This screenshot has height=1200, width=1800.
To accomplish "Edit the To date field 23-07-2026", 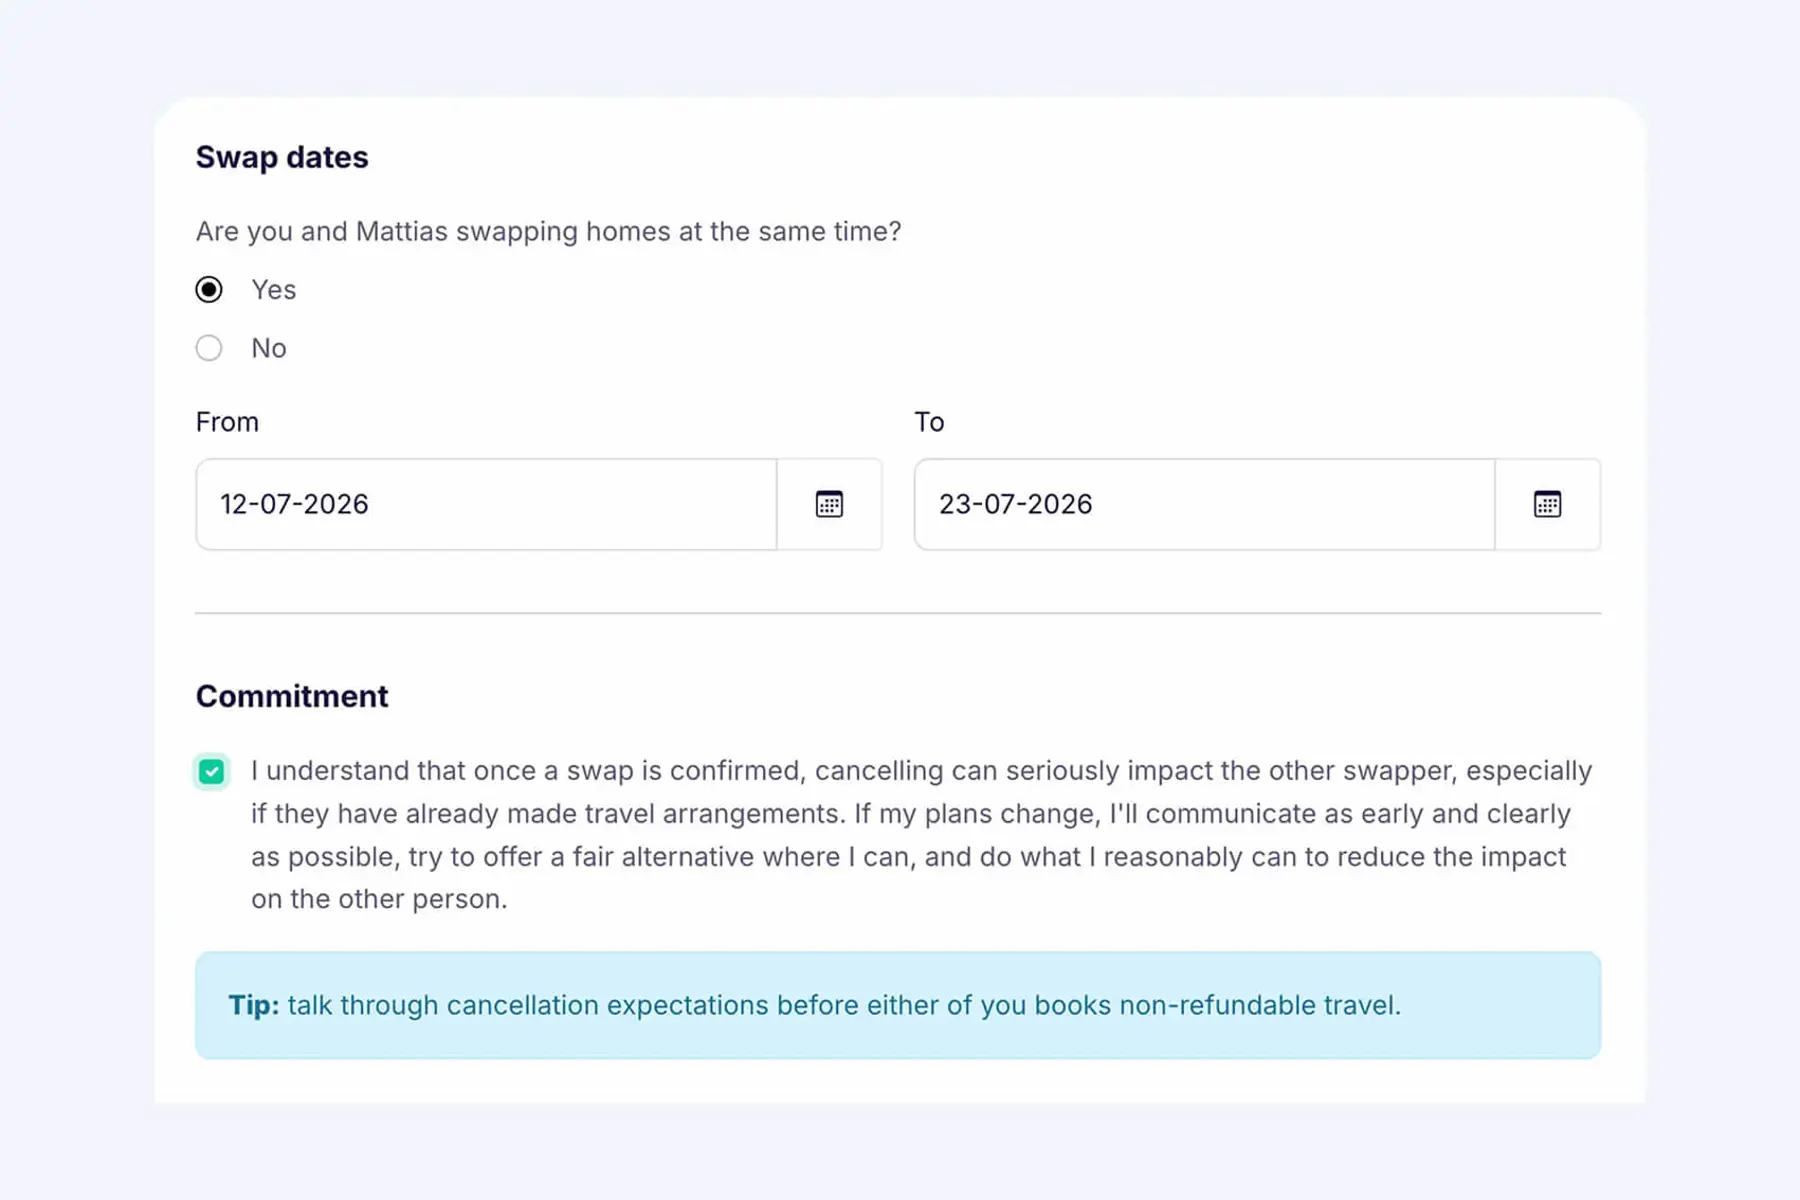I will (1204, 504).
